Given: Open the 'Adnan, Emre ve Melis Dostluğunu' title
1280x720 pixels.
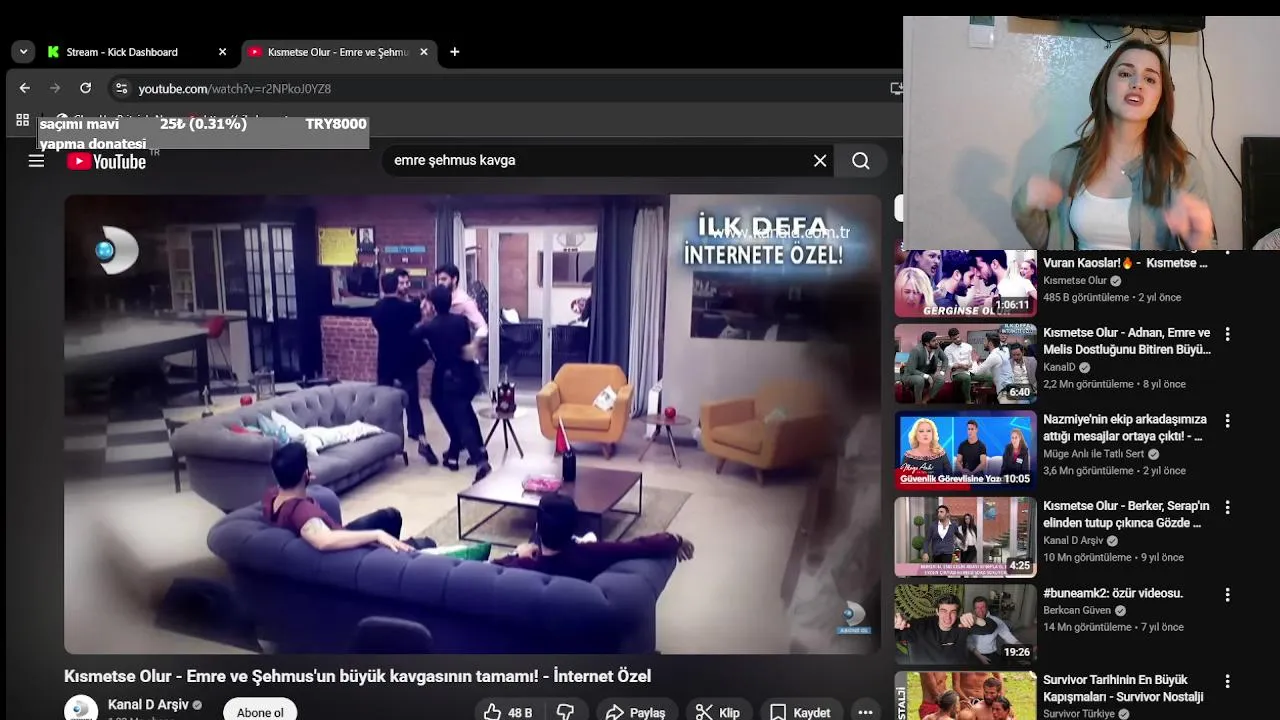Looking at the screenshot, I should pos(1127,341).
